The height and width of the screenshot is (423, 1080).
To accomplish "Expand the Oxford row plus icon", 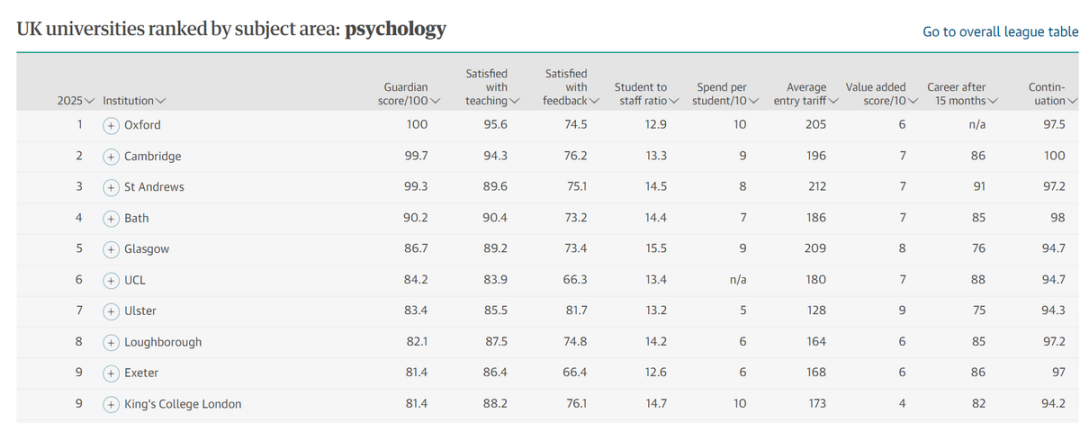I will click(111, 125).
